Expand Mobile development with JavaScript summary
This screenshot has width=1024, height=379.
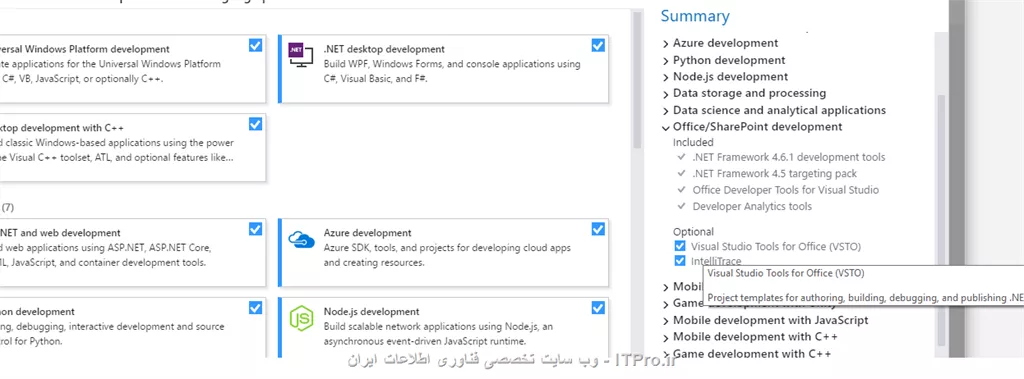[665, 321]
